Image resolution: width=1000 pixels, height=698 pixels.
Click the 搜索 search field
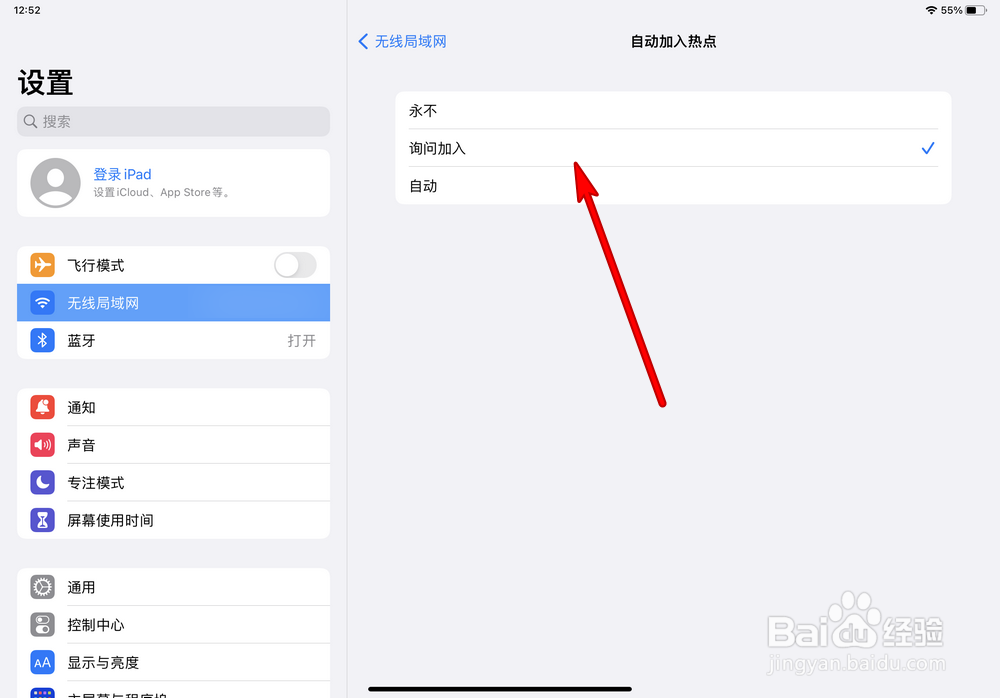point(173,121)
